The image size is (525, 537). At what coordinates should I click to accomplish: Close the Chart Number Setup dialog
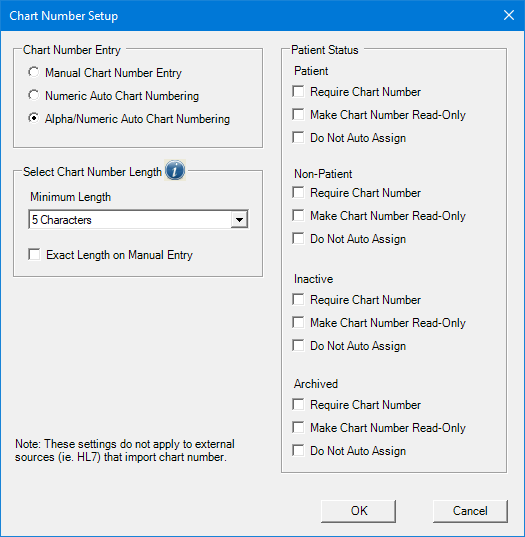tap(509, 15)
